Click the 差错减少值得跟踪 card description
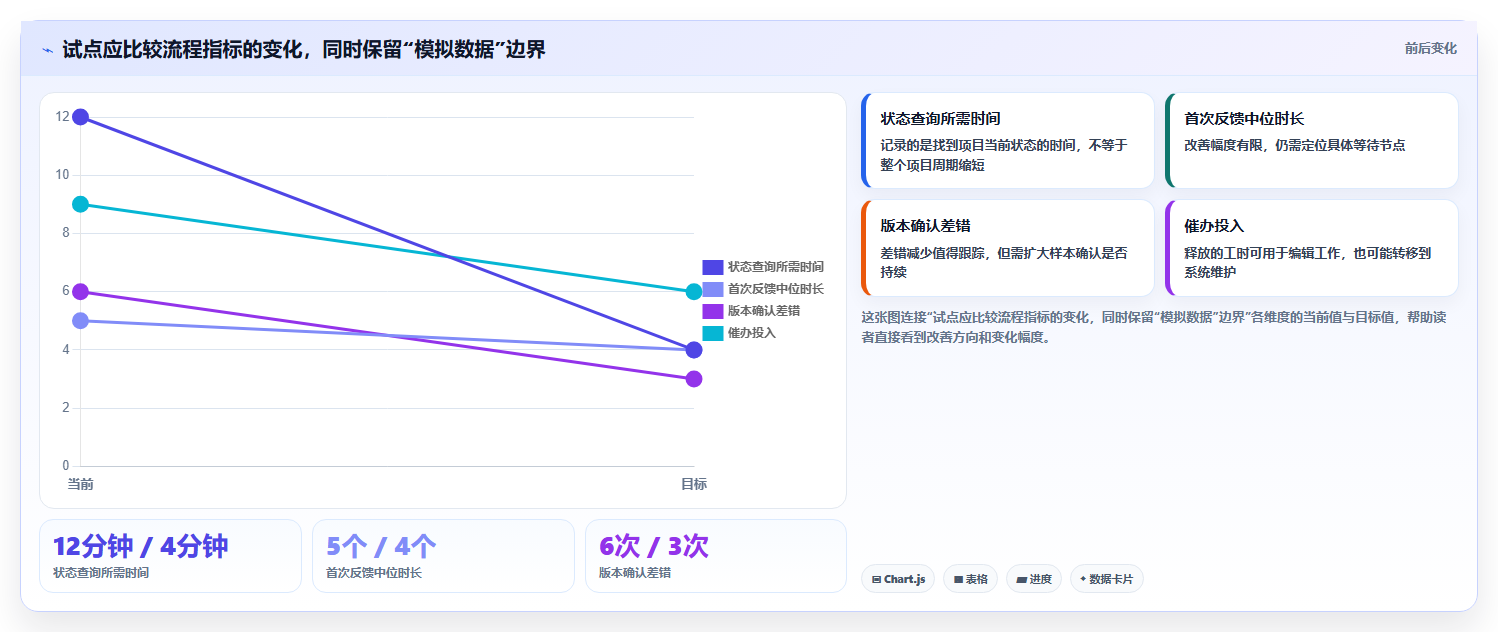This screenshot has height=632, width=1498. click(x=1004, y=262)
